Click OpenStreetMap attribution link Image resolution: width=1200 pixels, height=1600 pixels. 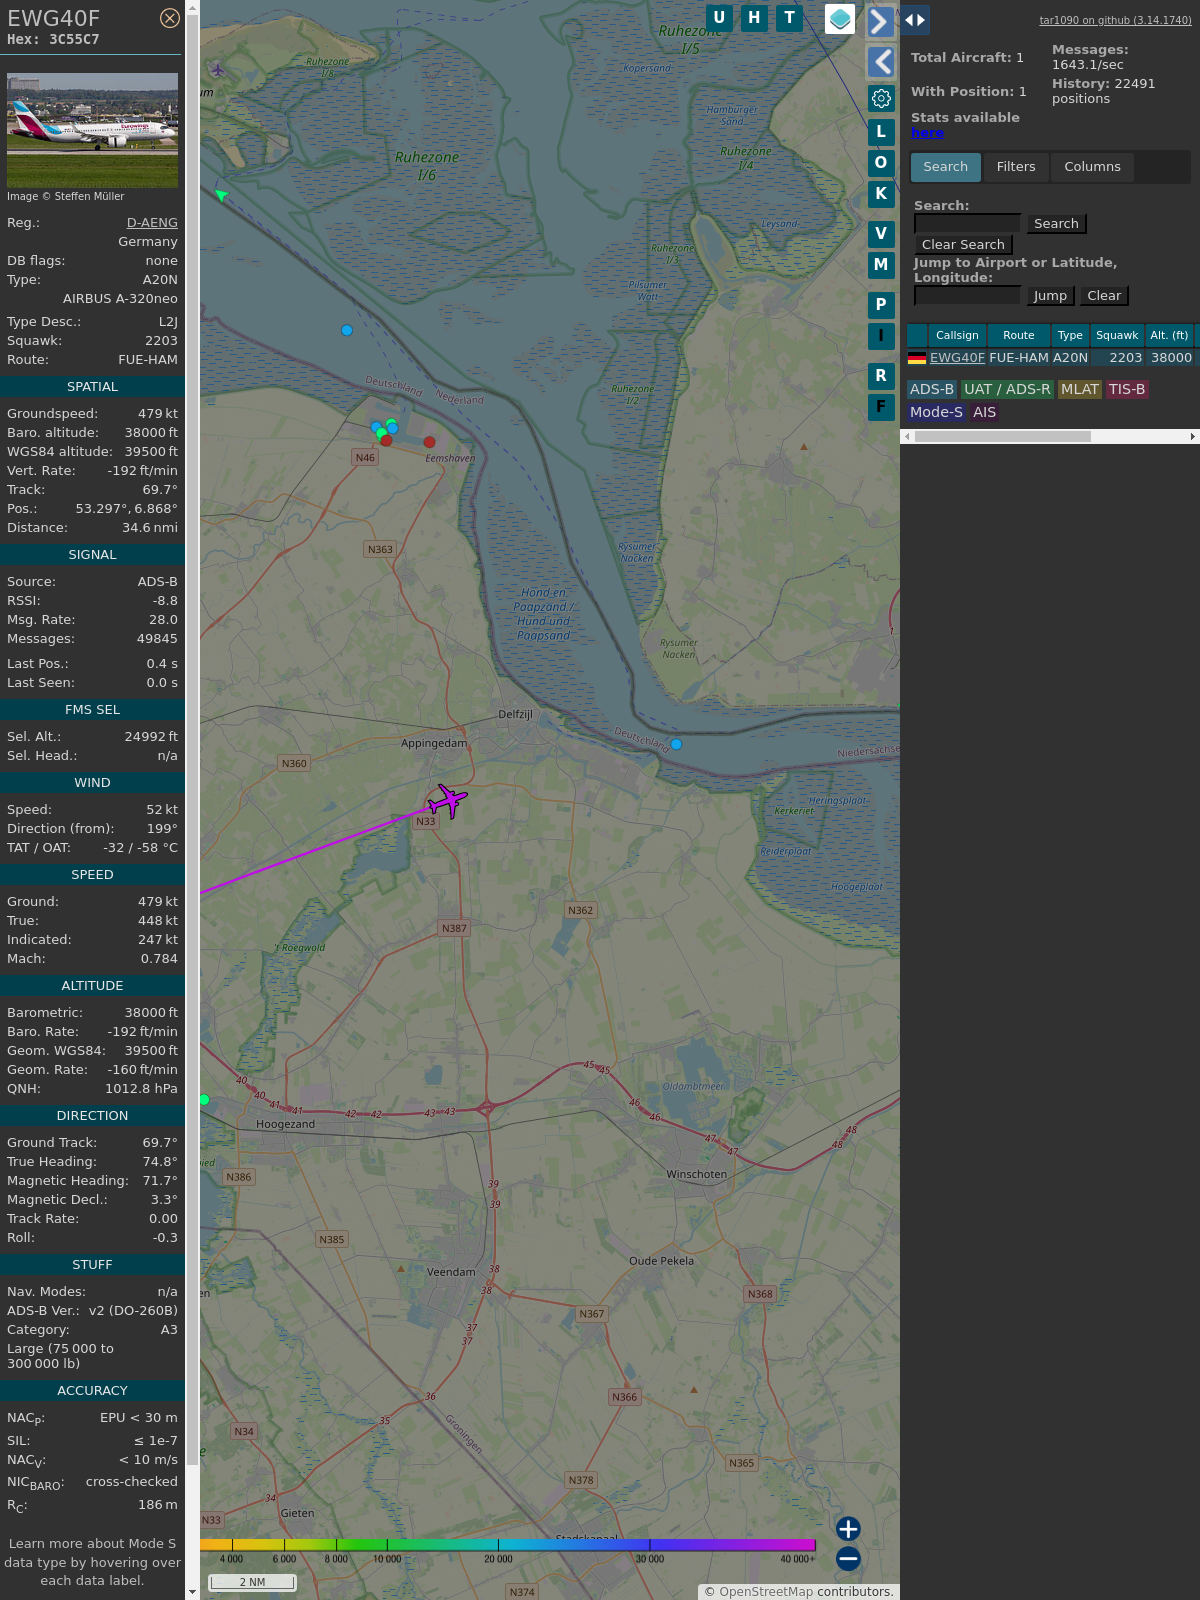[x=766, y=1592]
